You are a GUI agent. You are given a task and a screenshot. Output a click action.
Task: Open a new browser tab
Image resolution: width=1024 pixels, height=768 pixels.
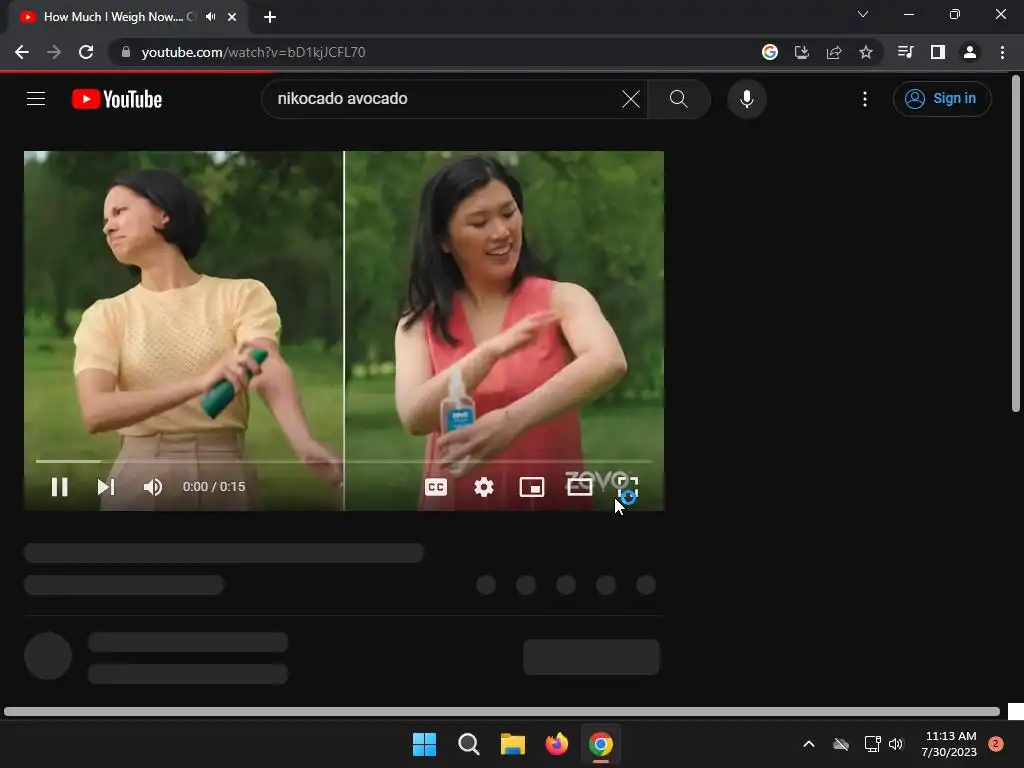(x=270, y=17)
